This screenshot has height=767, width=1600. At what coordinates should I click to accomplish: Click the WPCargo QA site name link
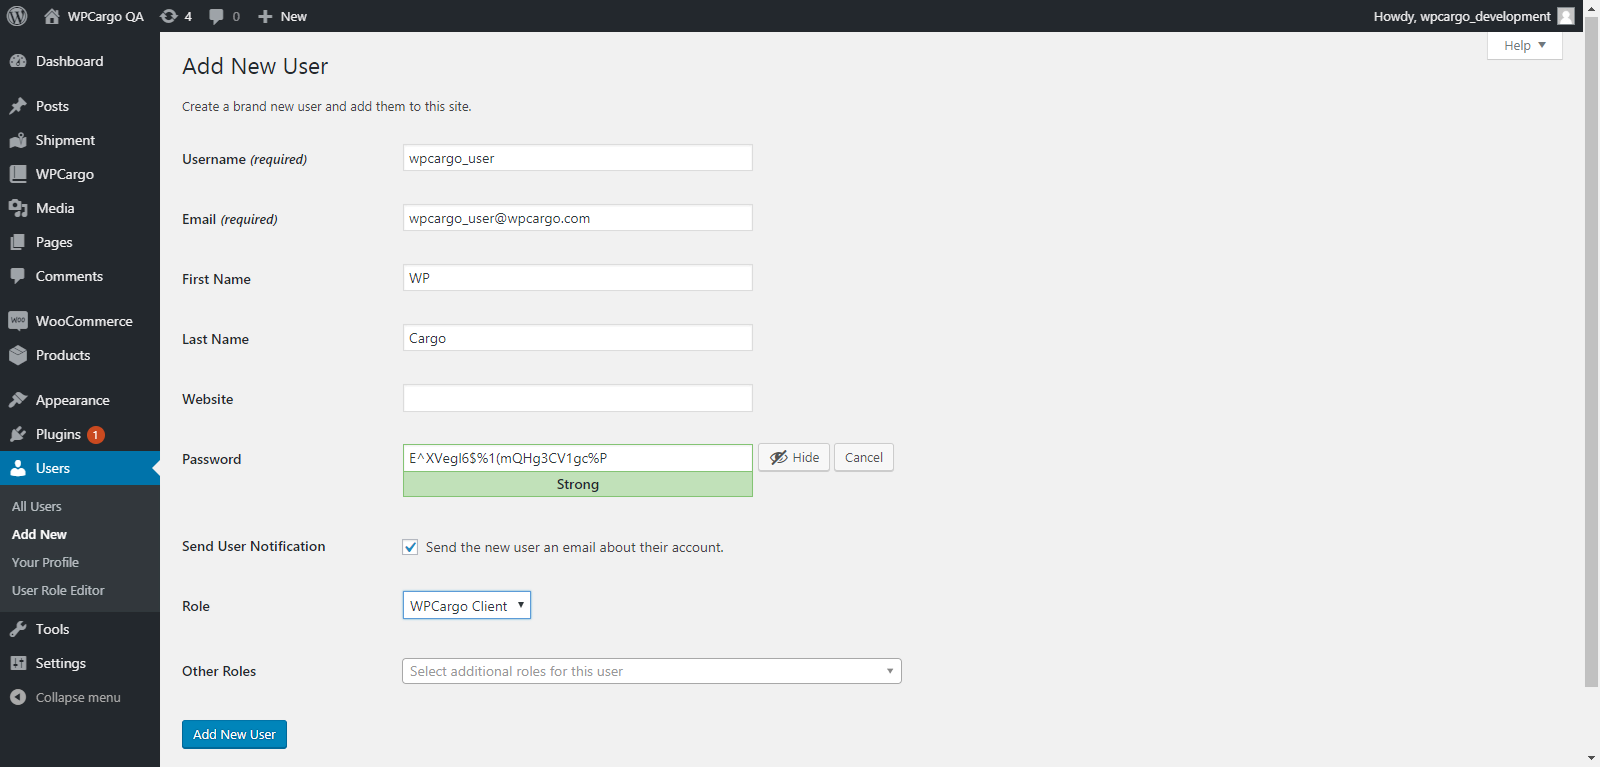[x=106, y=16]
